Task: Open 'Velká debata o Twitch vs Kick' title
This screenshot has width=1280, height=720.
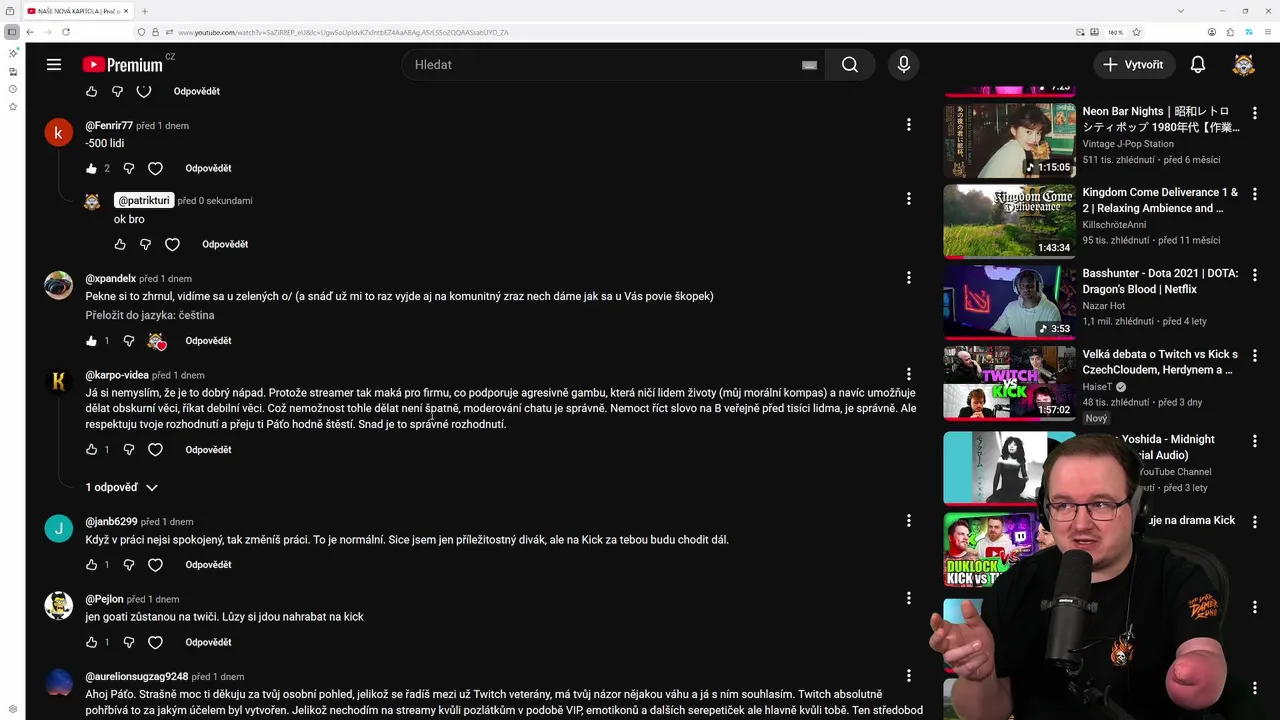Action: [x=1160, y=362]
